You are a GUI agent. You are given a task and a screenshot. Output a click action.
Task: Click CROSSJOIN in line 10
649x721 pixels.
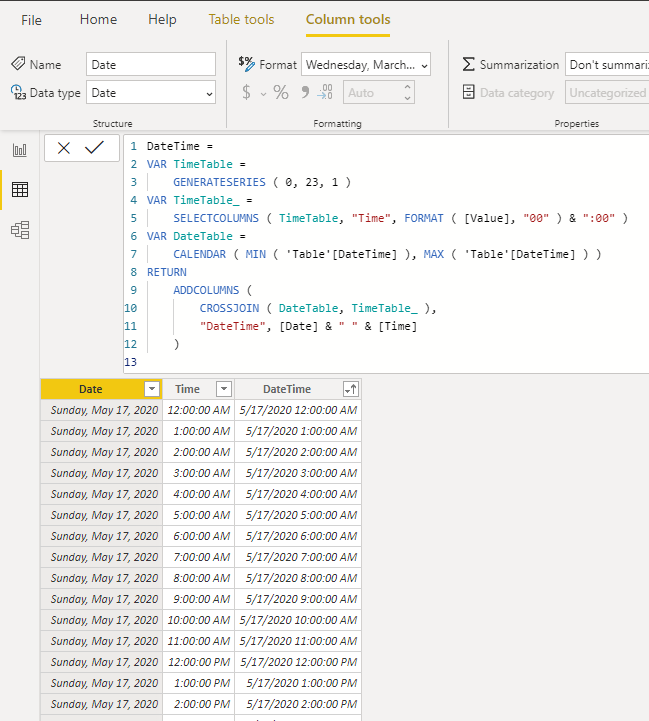point(229,308)
